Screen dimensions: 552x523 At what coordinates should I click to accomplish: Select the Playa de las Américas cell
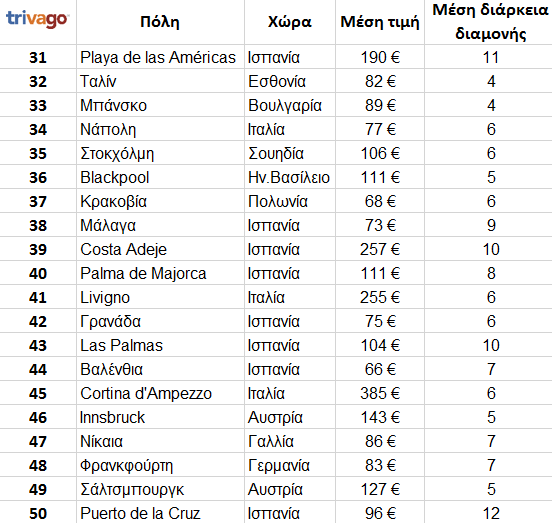160,57
